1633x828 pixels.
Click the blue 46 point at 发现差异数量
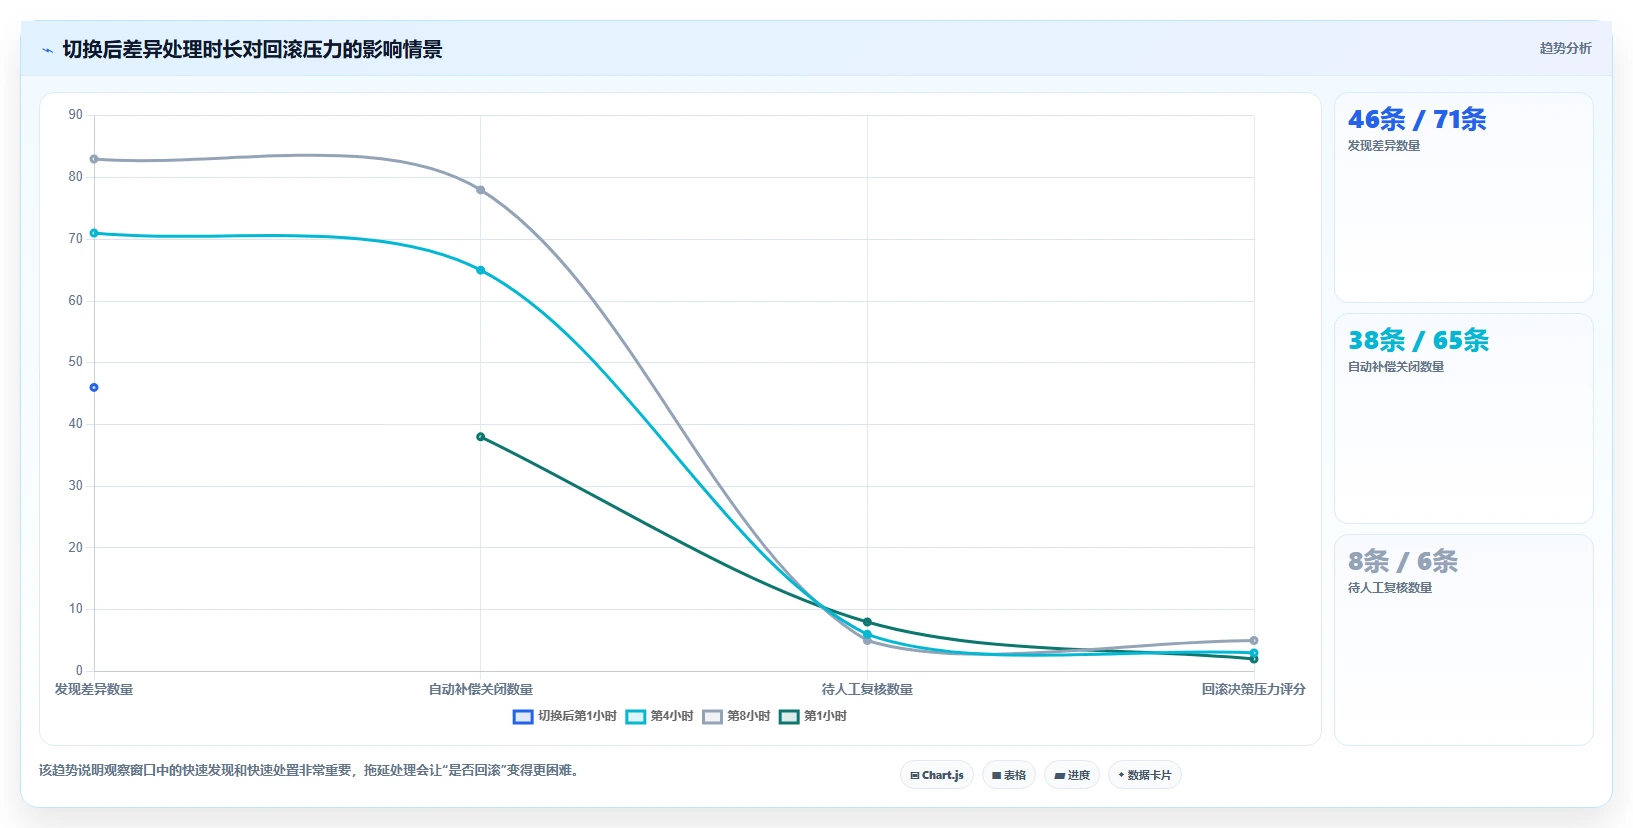pos(94,387)
